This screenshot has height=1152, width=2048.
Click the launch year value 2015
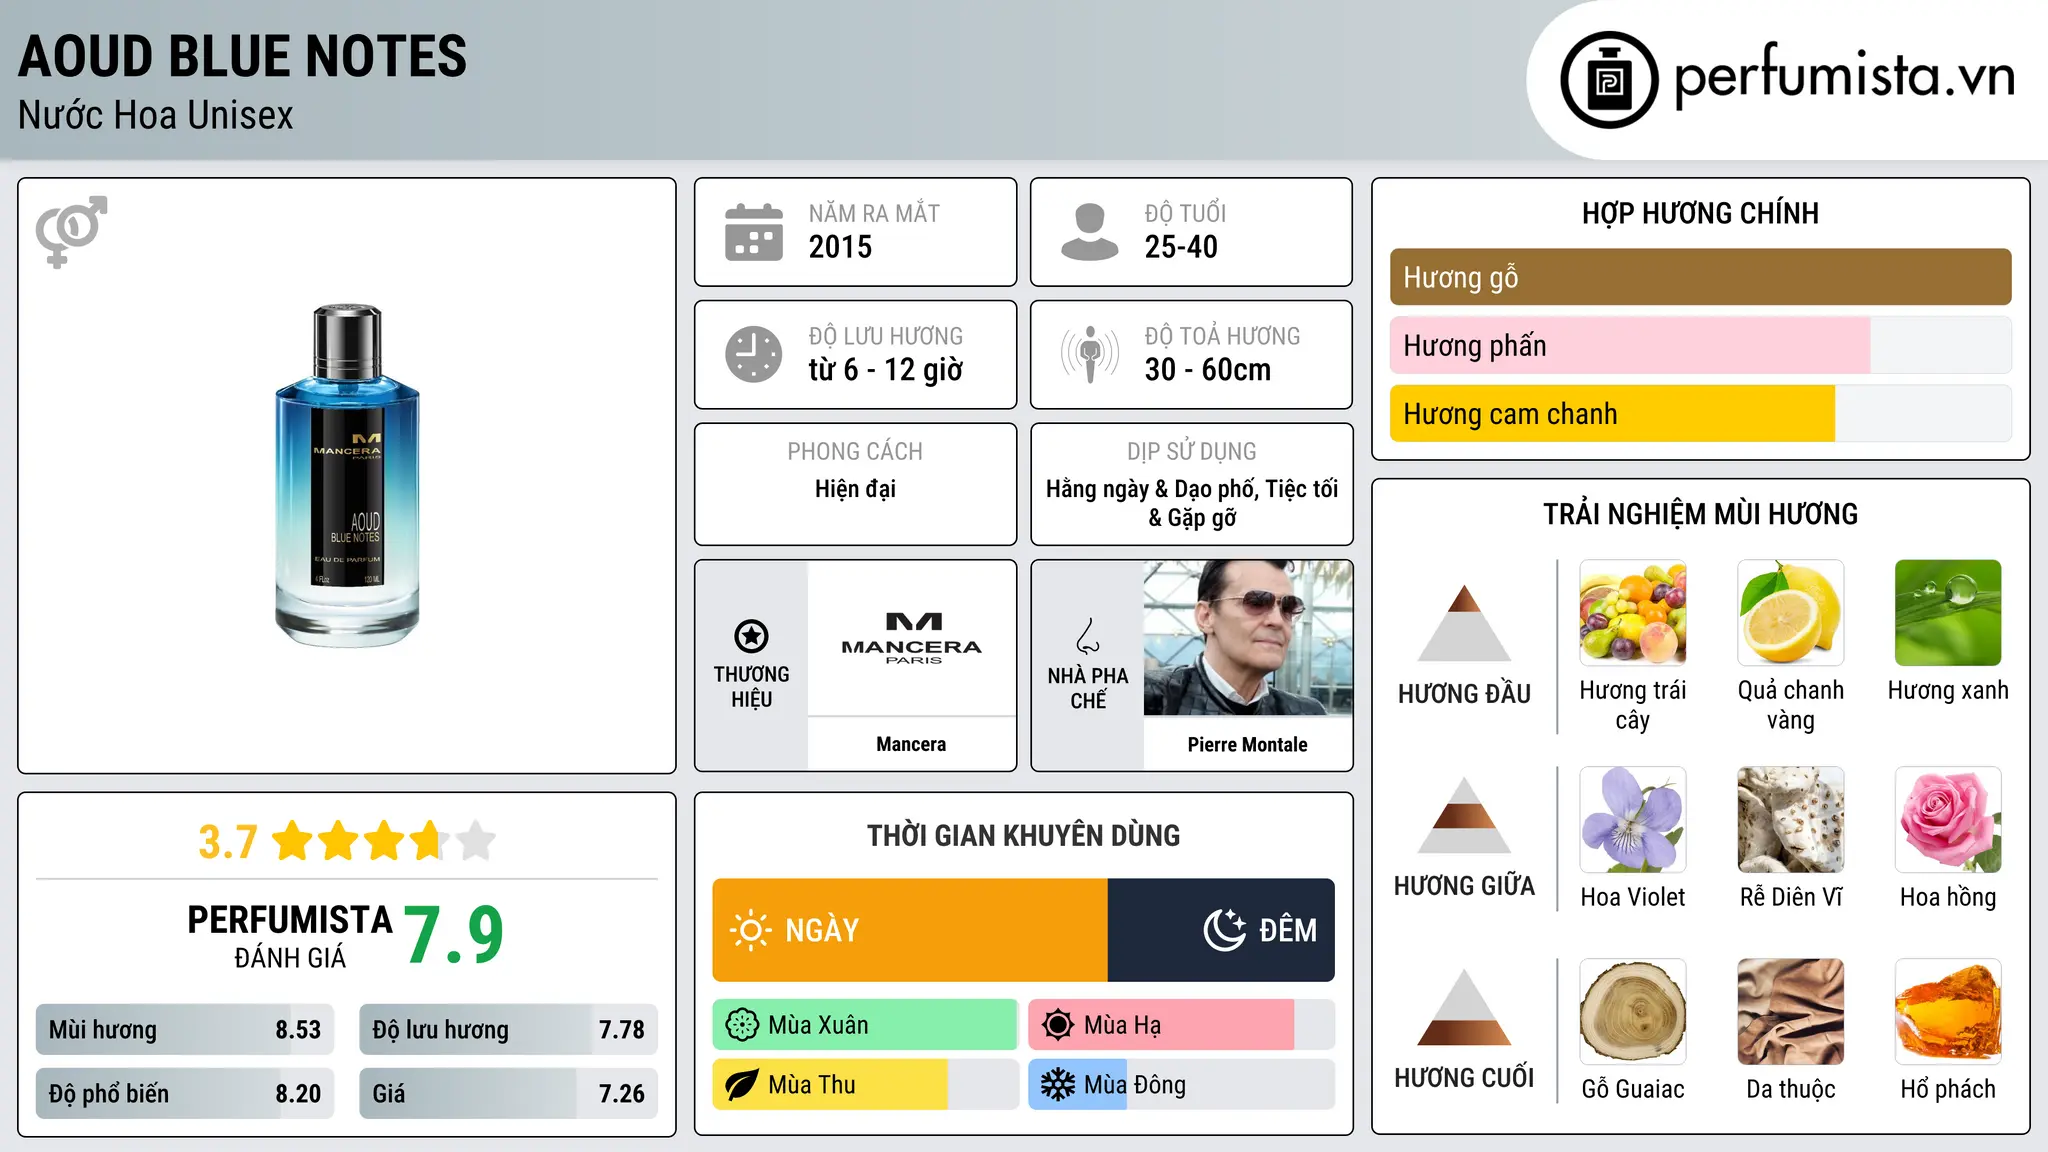coord(840,247)
